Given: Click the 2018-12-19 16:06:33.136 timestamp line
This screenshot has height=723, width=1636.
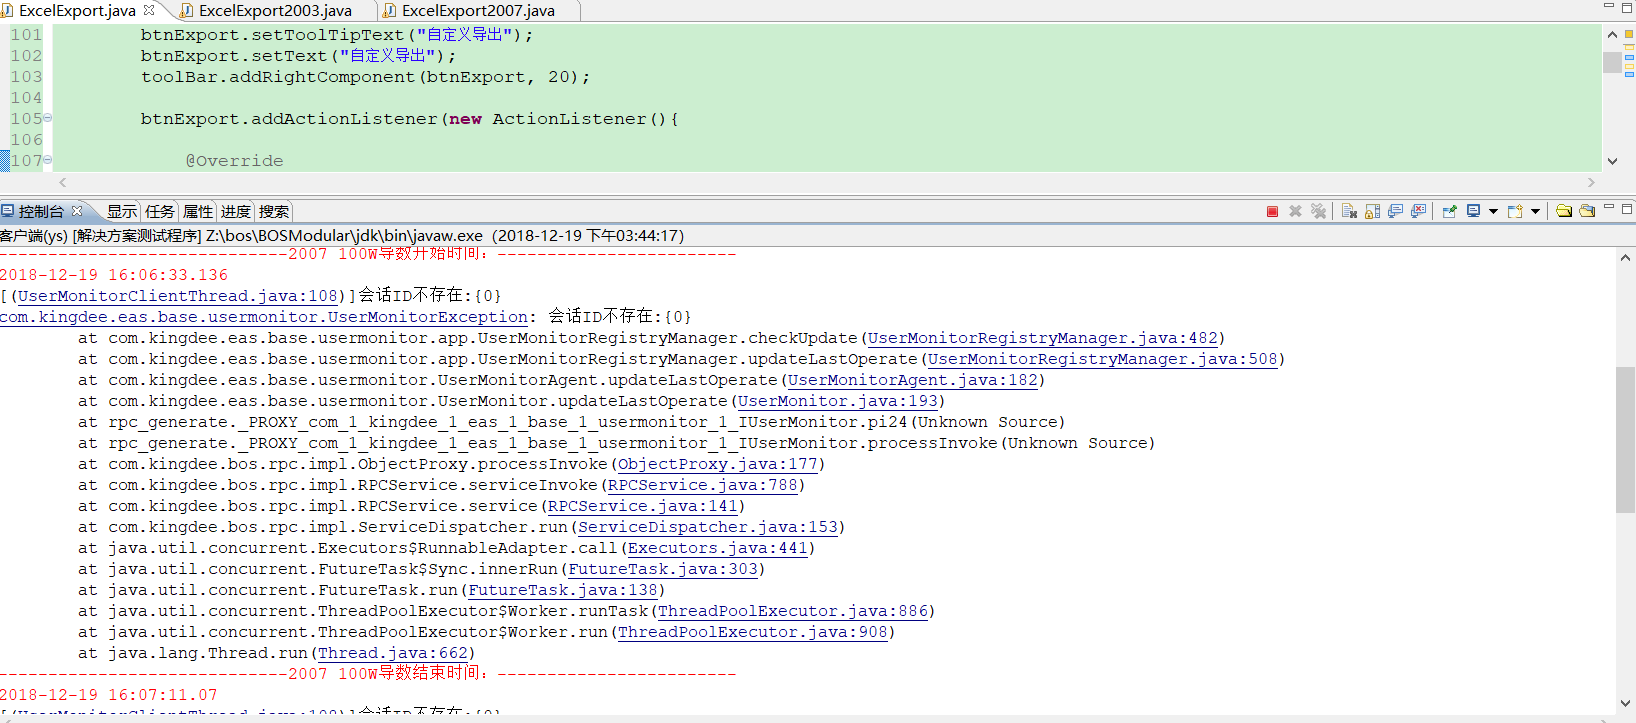Looking at the screenshot, I should (114, 275).
